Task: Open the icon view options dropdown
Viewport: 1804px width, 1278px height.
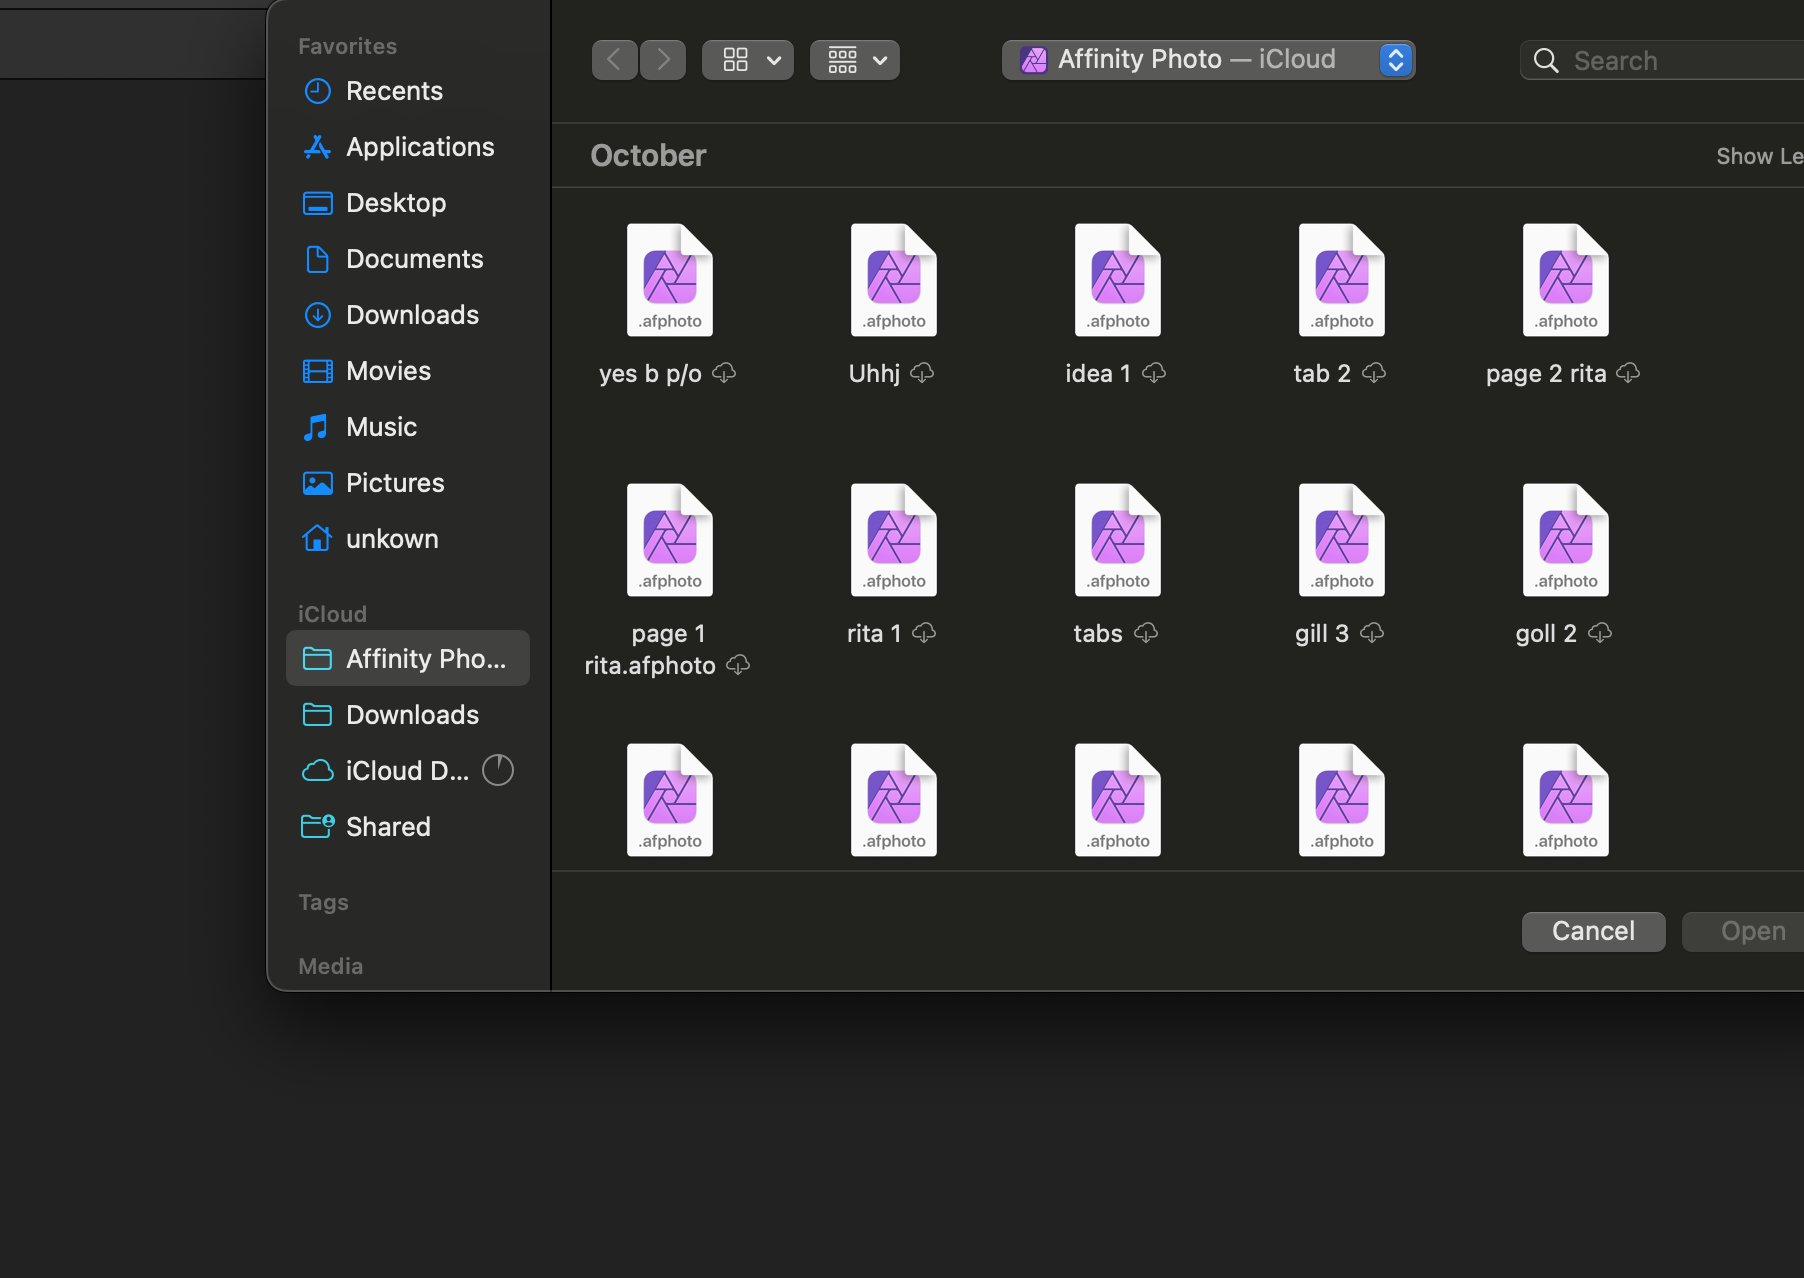Action: point(748,60)
